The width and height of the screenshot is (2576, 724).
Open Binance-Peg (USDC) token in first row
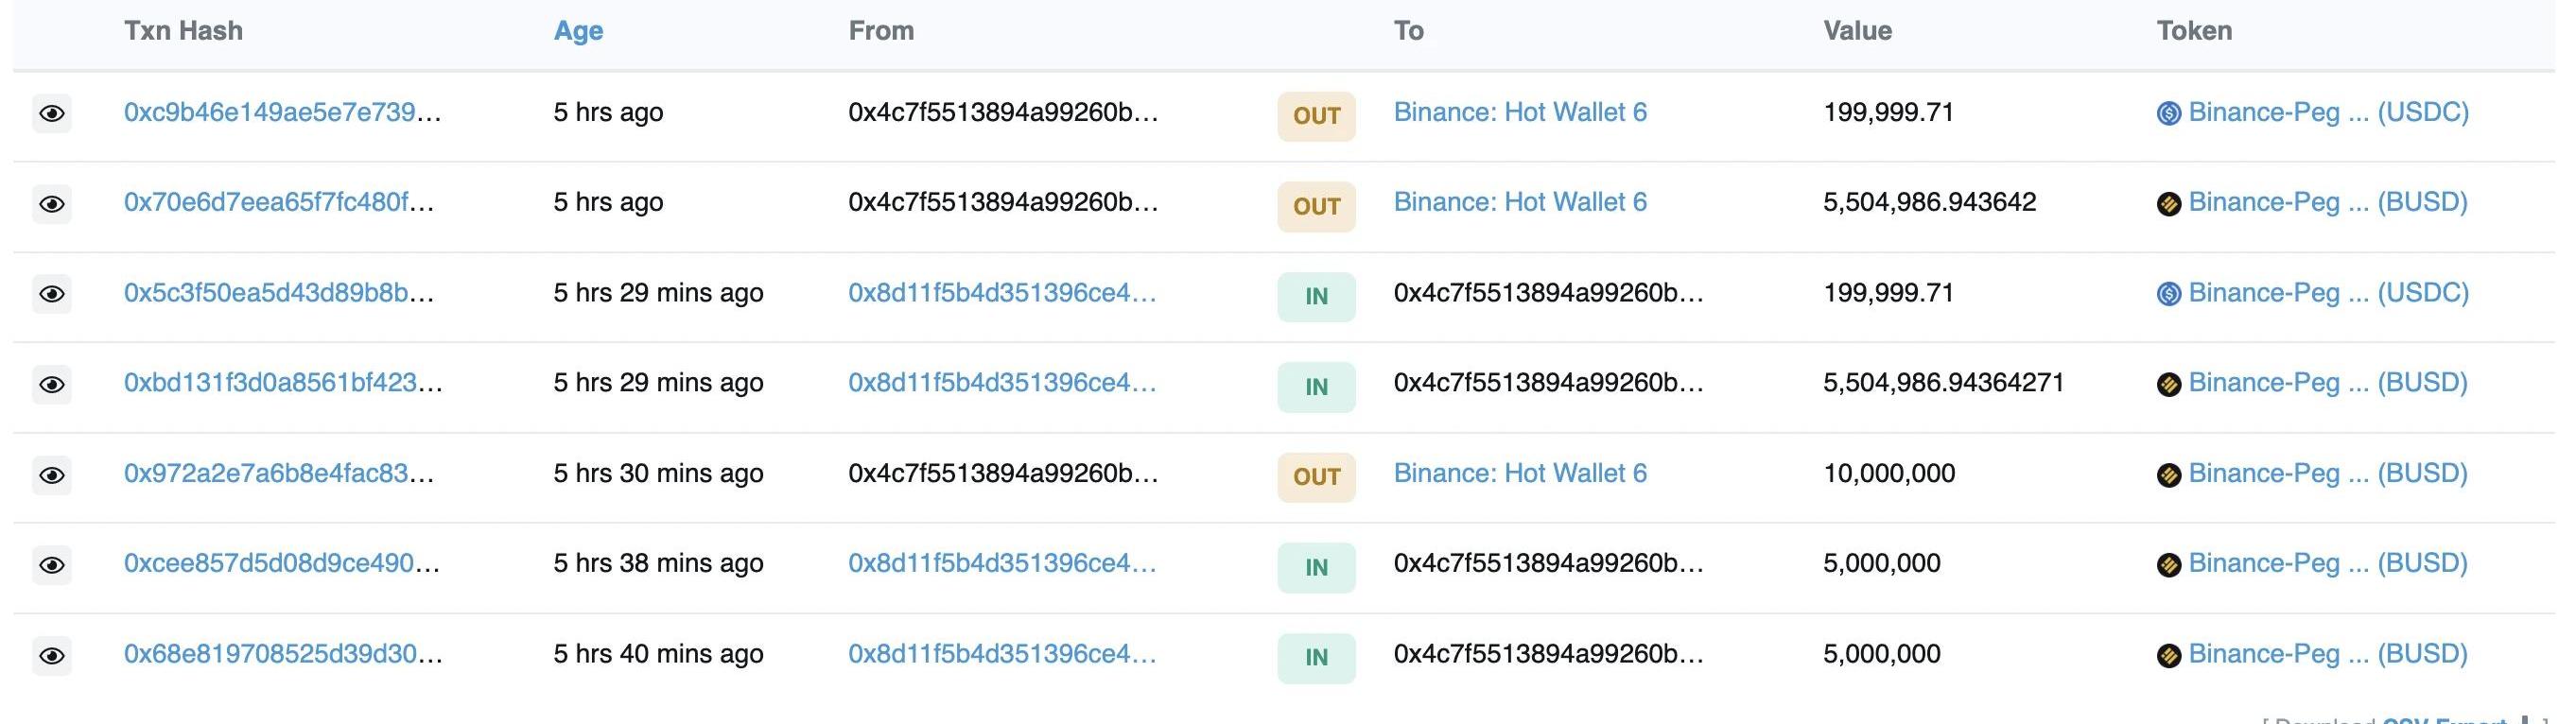(x=2327, y=112)
